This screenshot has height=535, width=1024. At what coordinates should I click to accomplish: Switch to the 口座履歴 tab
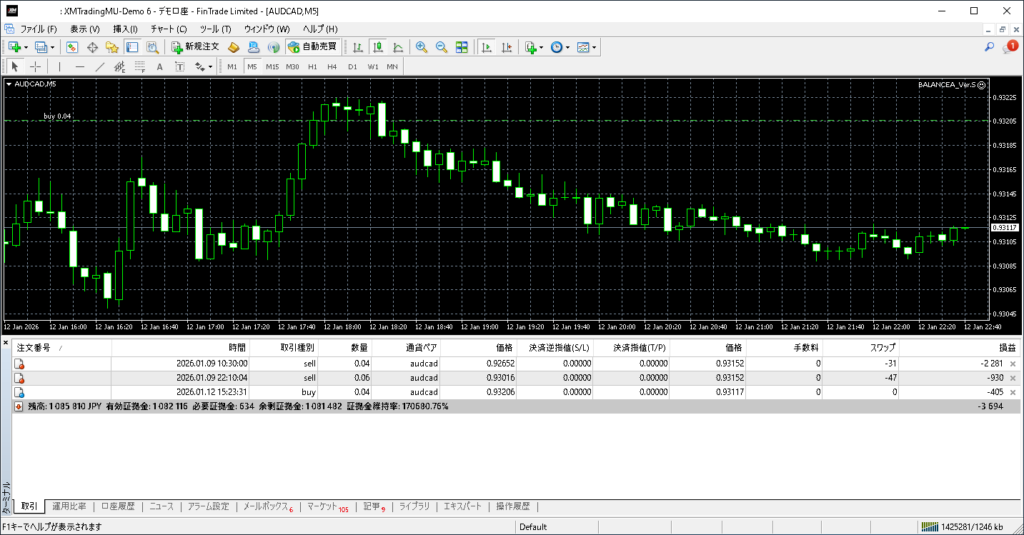pyautogui.click(x=119, y=506)
